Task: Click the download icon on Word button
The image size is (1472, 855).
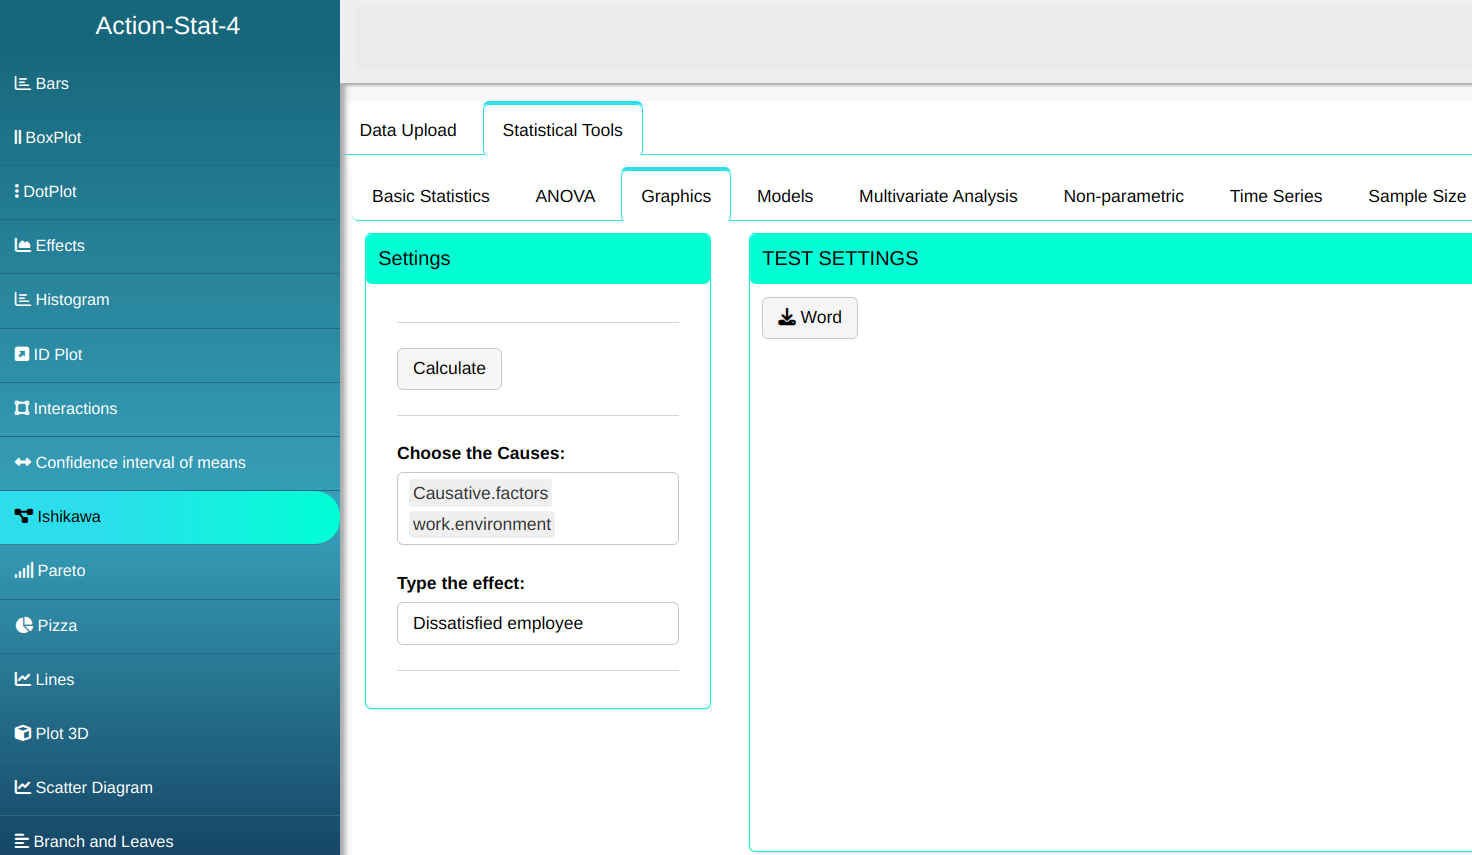Action: [787, 318]
